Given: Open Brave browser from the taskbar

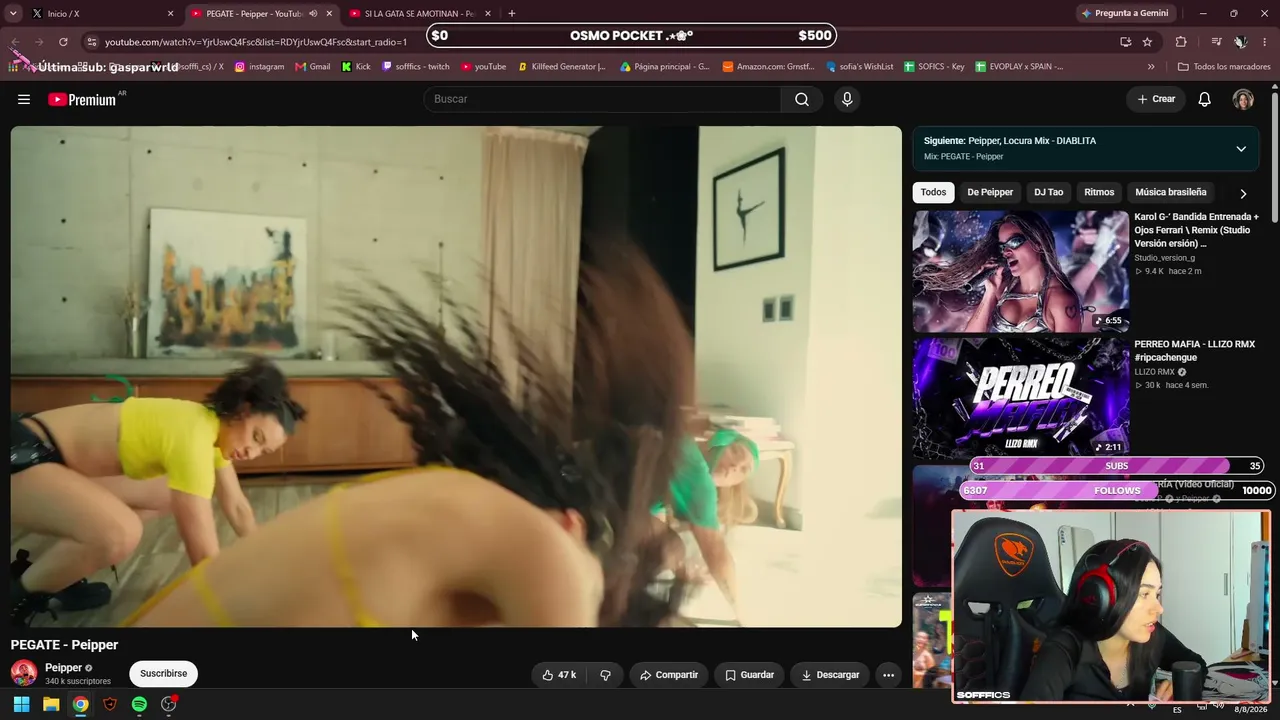Looking at the screenshot, I should point(110,704).
